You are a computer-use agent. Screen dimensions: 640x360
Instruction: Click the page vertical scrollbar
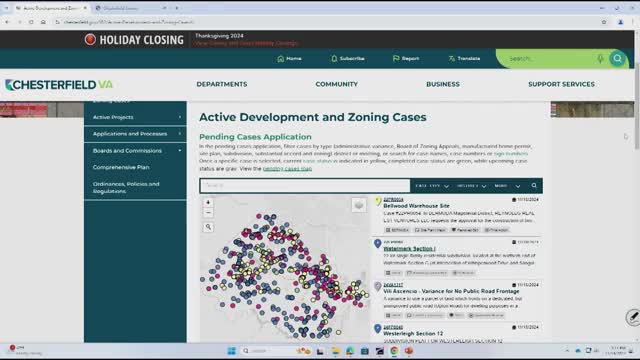click(637, 106)
